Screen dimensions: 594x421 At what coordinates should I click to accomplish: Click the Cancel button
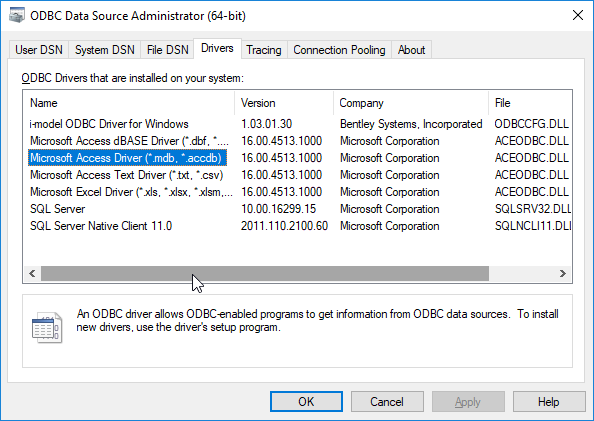(387, 402)
